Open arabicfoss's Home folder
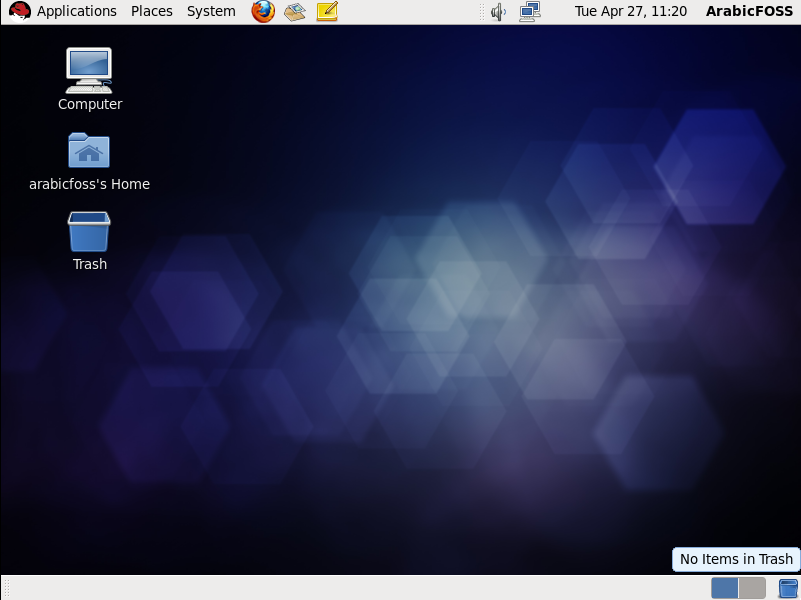 click(89, 150)
